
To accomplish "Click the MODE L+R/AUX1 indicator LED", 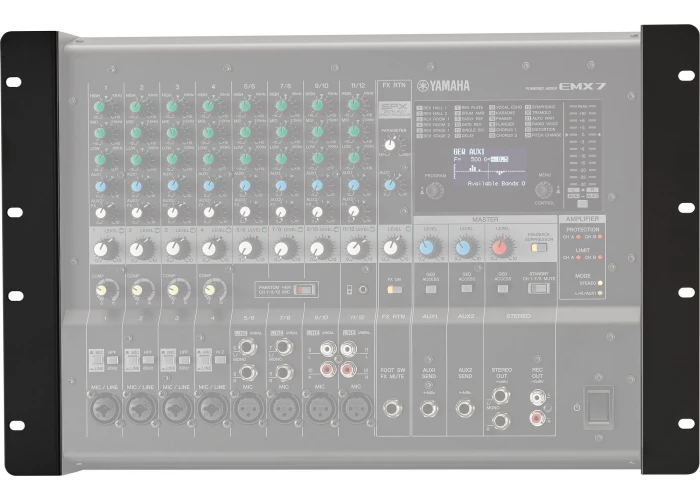I will click(x=600, y=293).
